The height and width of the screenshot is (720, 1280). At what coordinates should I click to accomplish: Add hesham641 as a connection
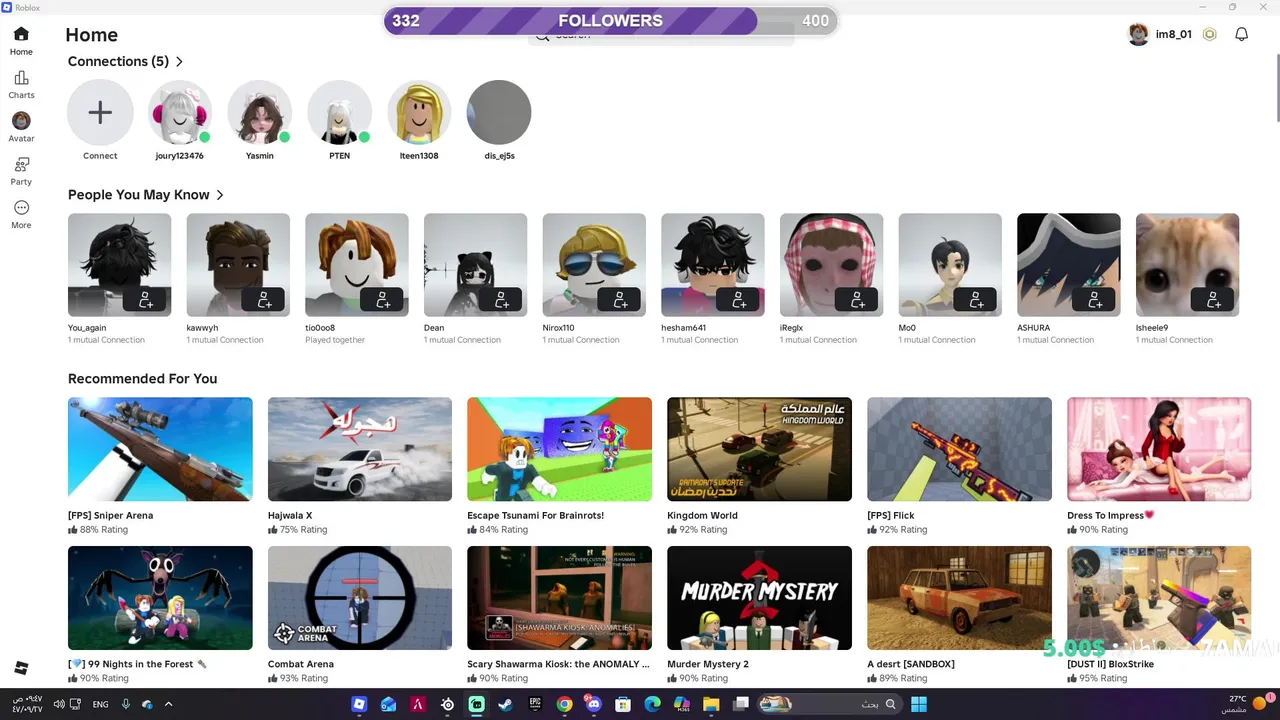tap(739, 299)
